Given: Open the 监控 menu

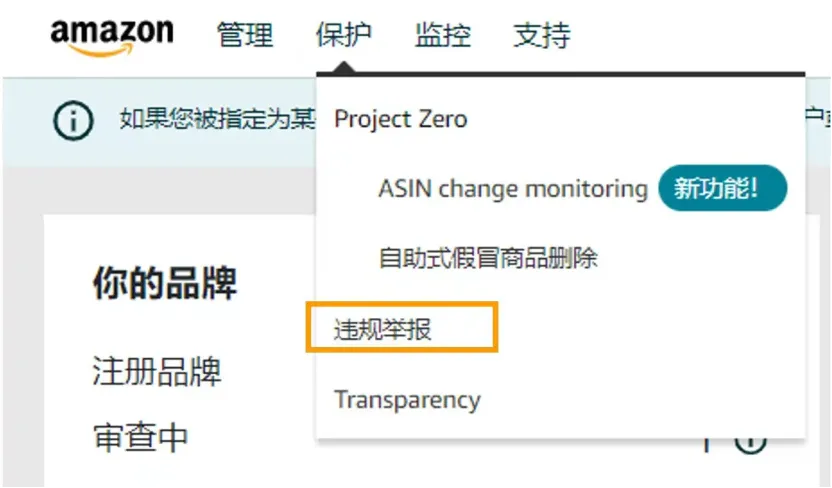Looking at the screenshot, I should click(x=443, y=36).
